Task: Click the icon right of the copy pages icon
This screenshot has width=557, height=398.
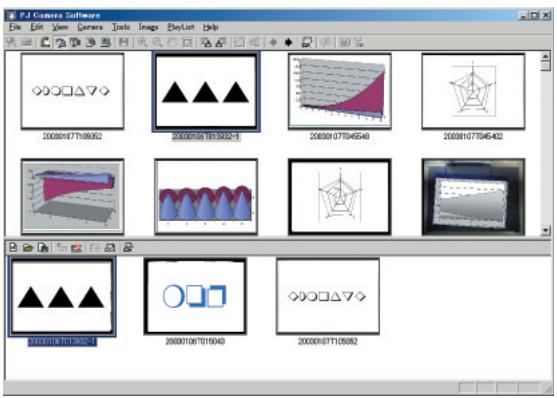Action: tap(221, 43)
